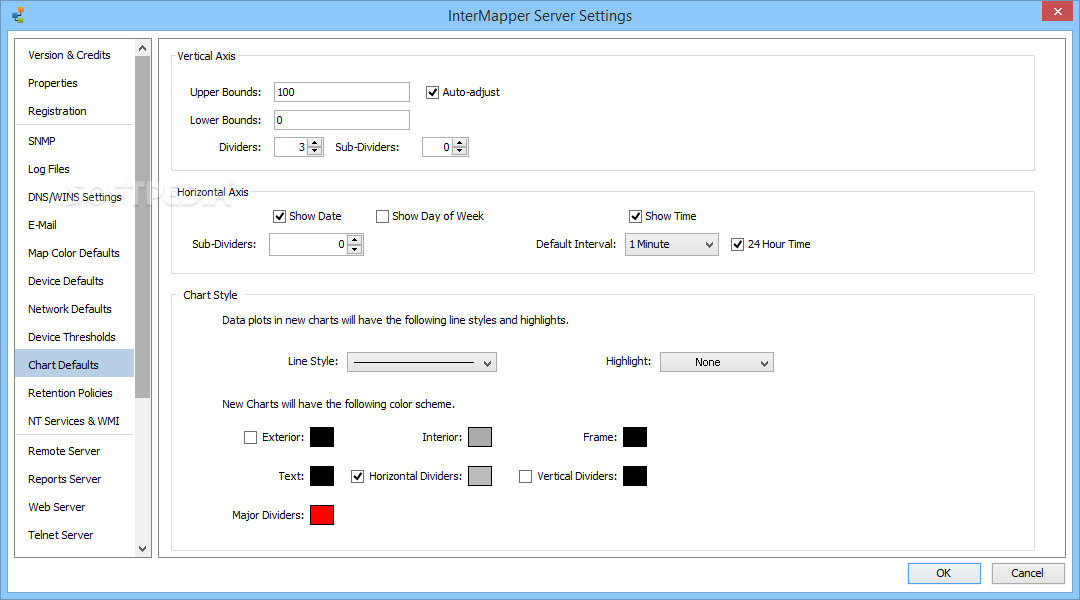Decrease Horizontal Axis Sub-Dividers value
The image size is (1080, 600).
pos(355,249)
